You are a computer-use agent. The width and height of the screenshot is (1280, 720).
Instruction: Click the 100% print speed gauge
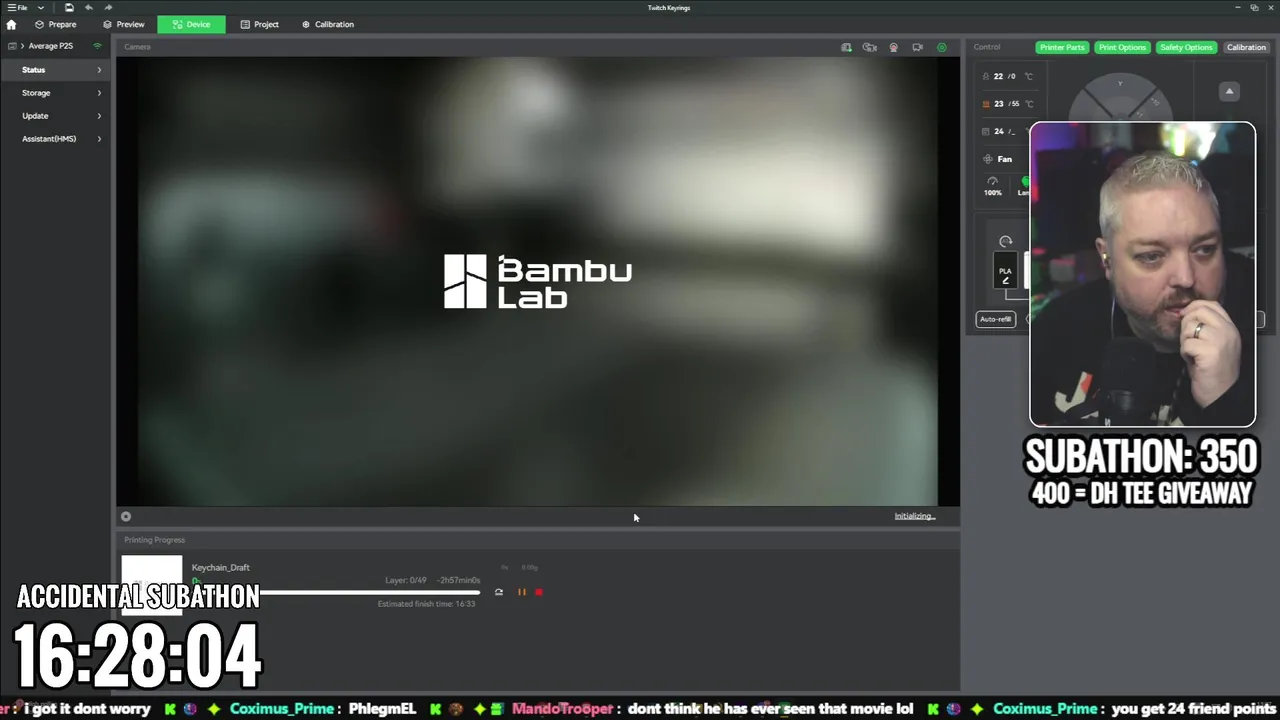pyautogui.click(x=992, y=186)
